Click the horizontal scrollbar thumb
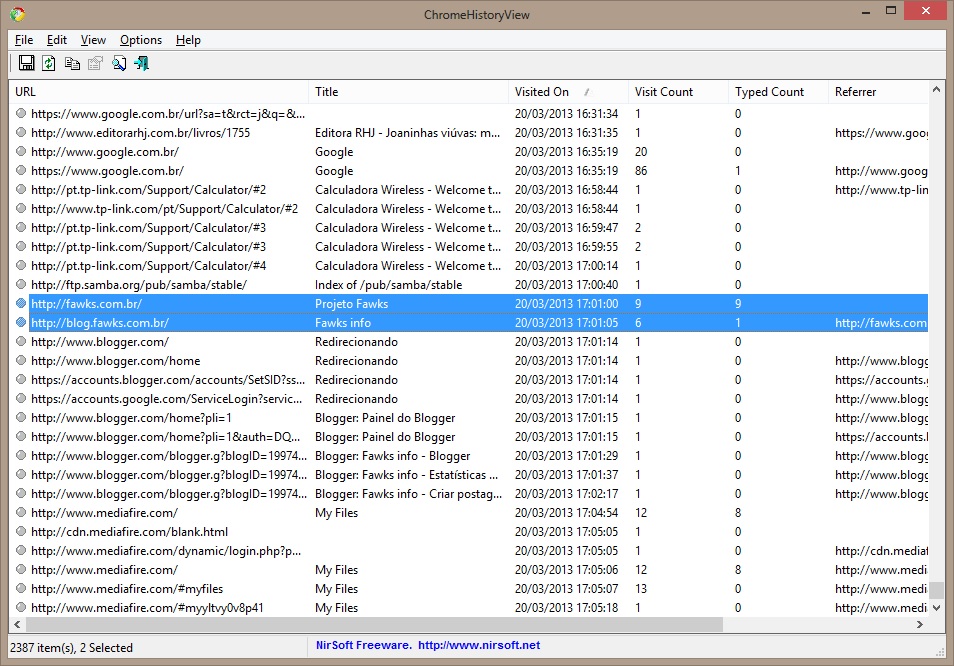954x666 pixels. (374, 625)
